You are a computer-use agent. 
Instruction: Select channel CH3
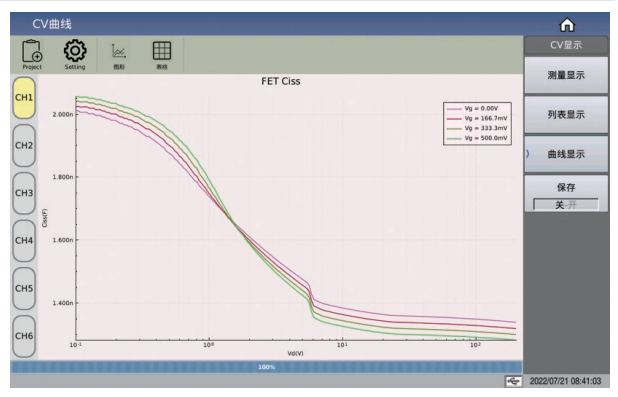click(24, 193)
